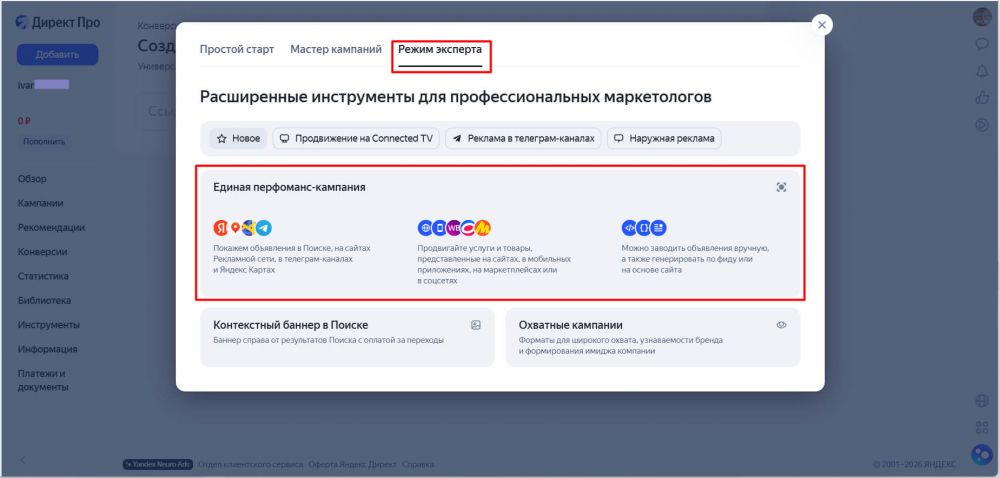Screen dimensions: 1000x478
Task: Open the Мастер кампаний tab
Action: point(336,49)
